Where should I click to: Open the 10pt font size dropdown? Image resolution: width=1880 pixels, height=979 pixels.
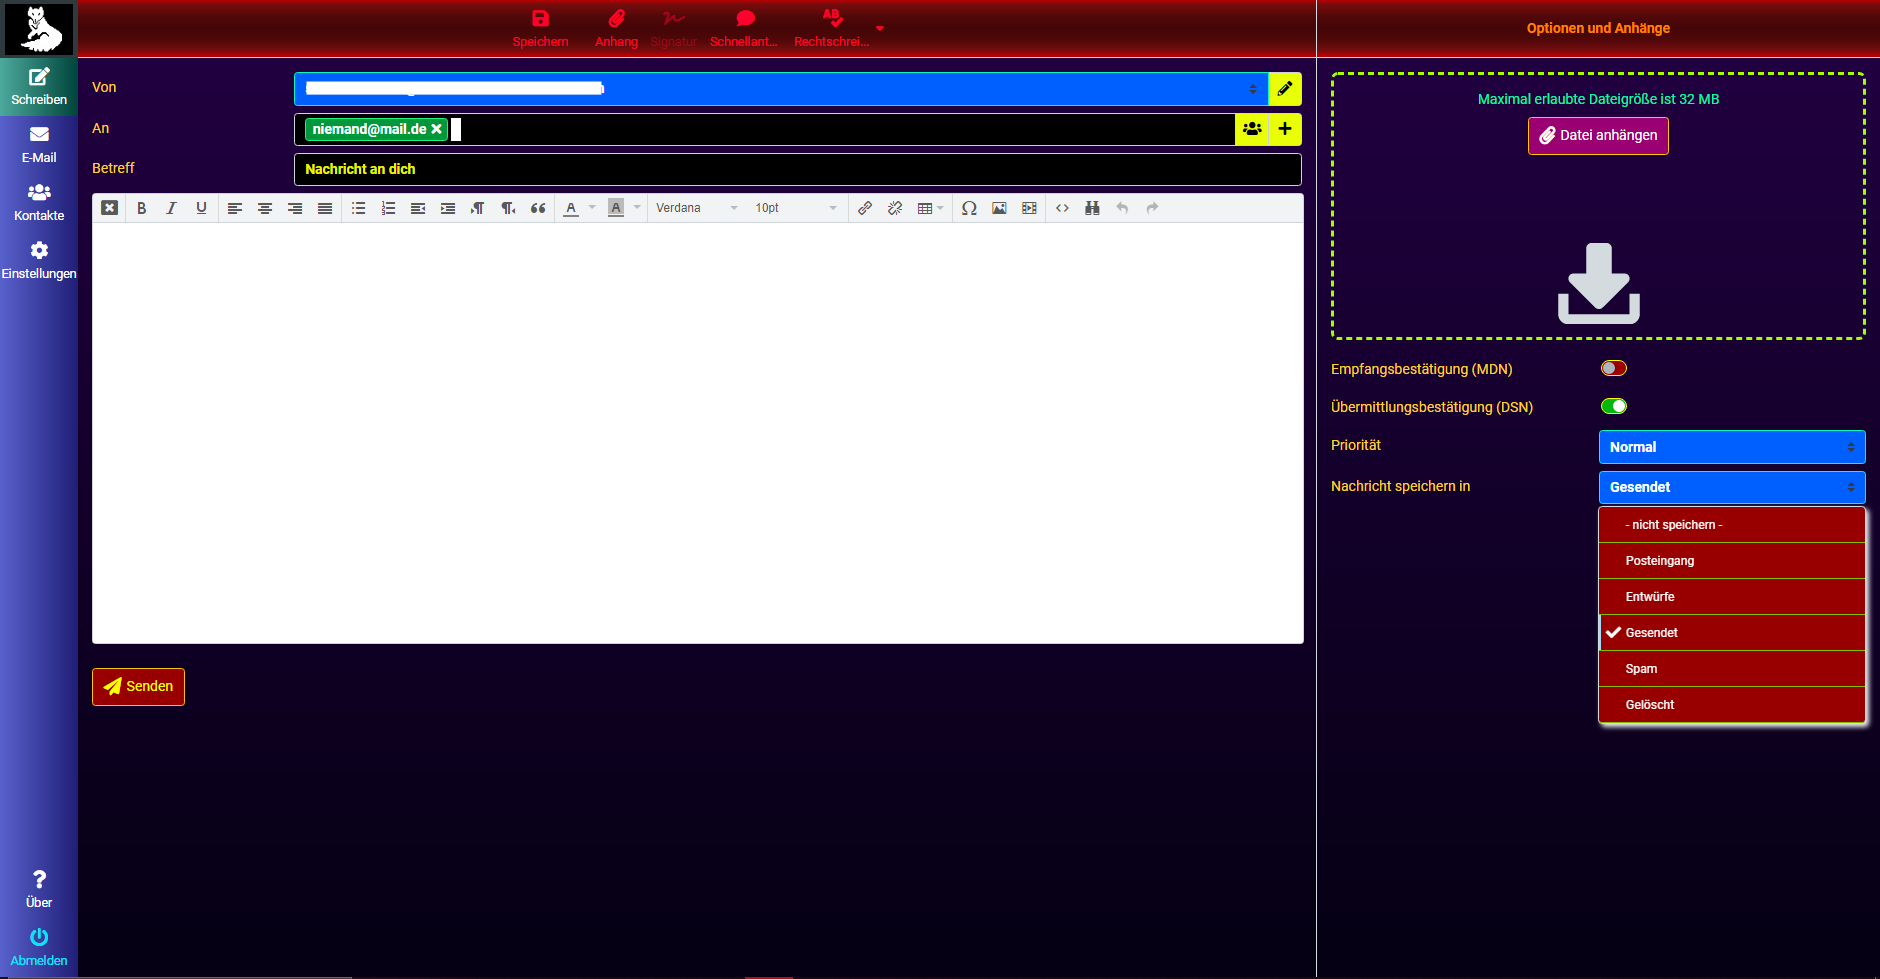pos(795,208)
